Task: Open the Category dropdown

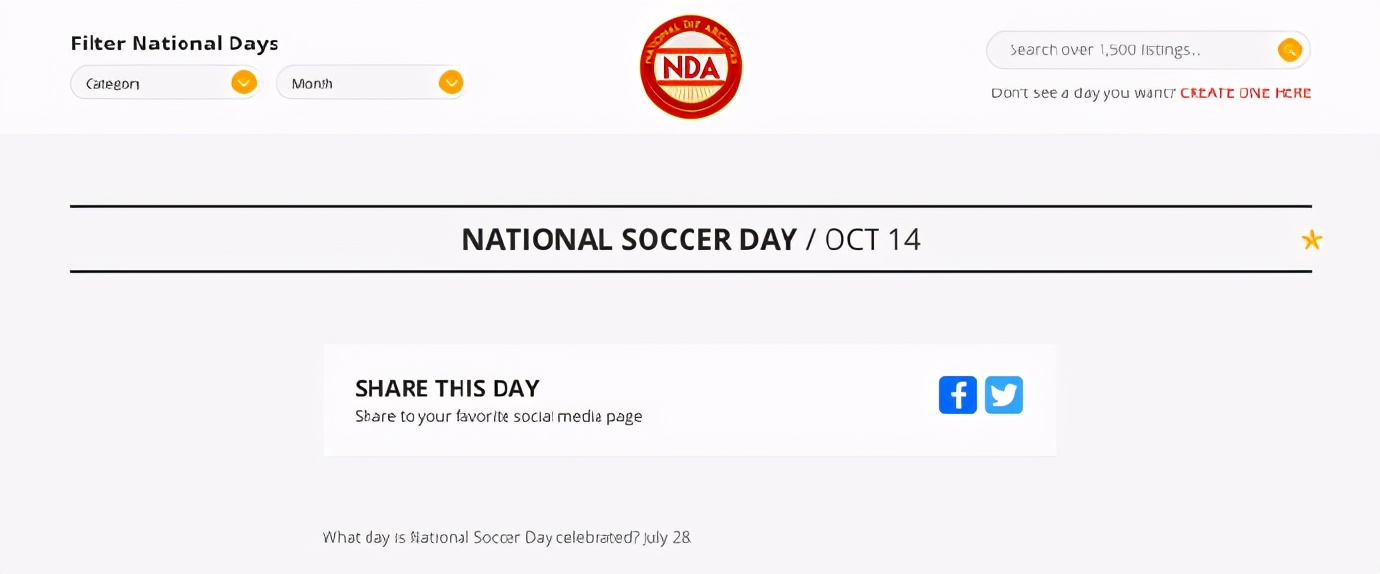Action: [150, 83]
